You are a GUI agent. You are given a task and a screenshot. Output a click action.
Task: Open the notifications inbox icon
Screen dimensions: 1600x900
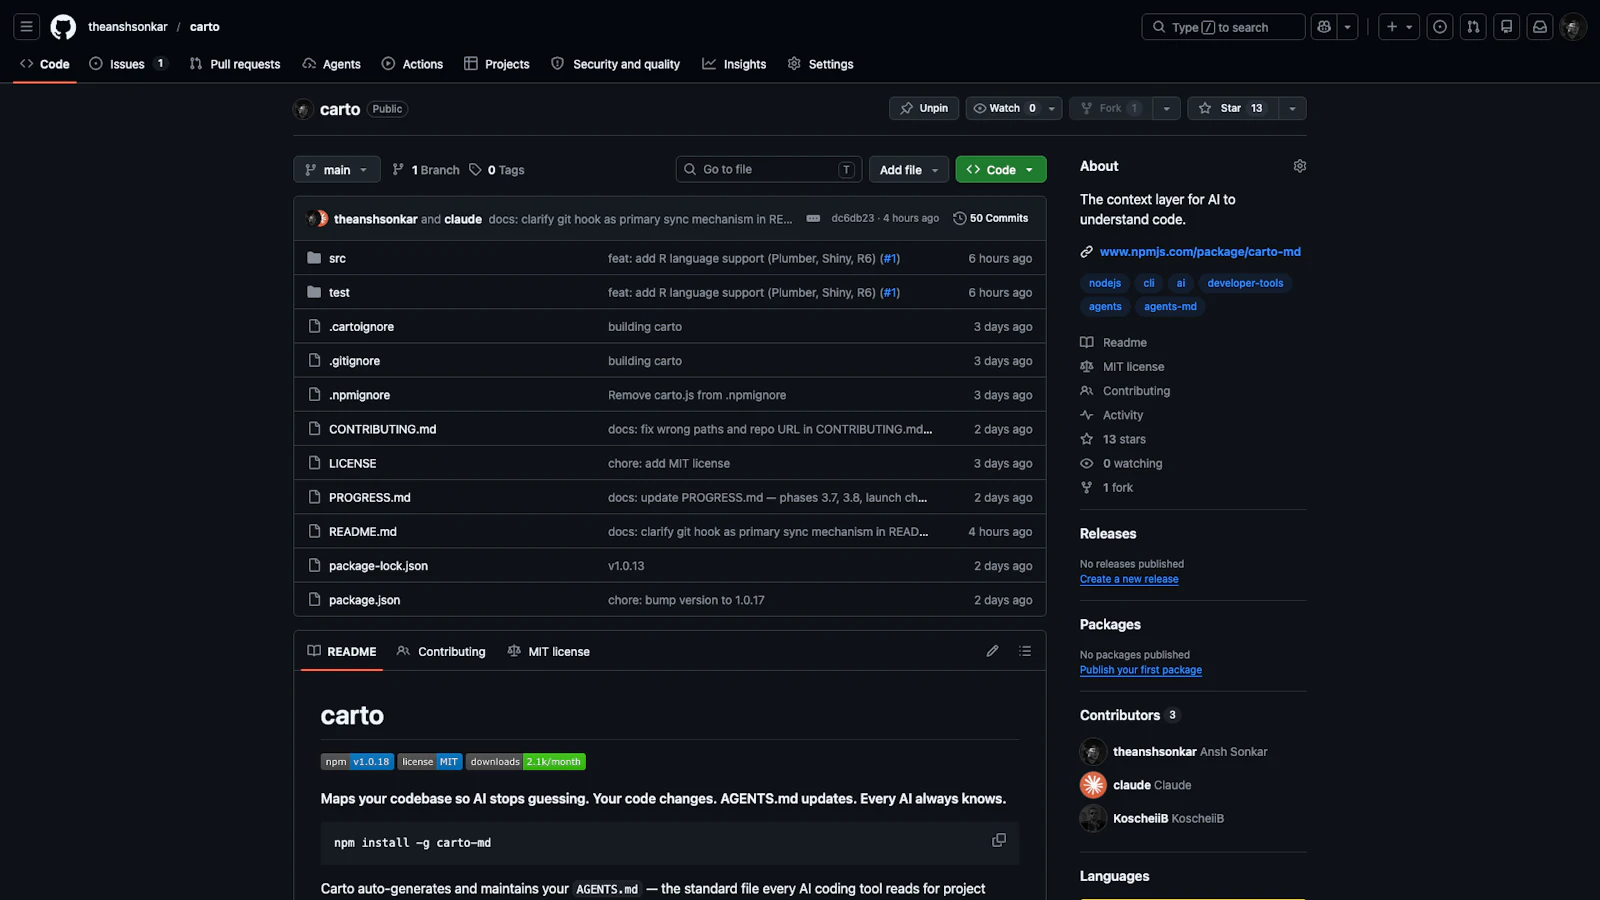(1540, 27)
